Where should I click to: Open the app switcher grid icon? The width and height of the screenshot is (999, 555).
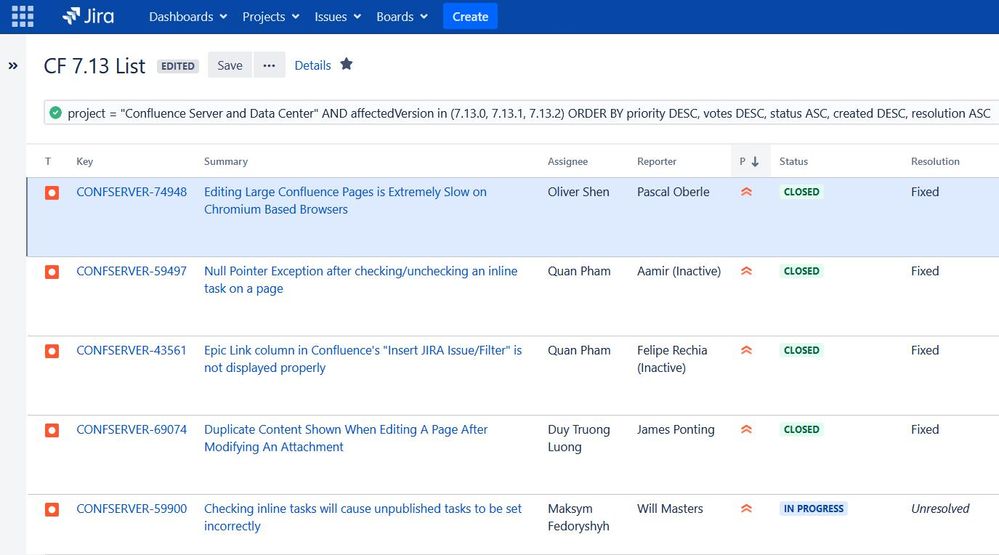(22, 17)
